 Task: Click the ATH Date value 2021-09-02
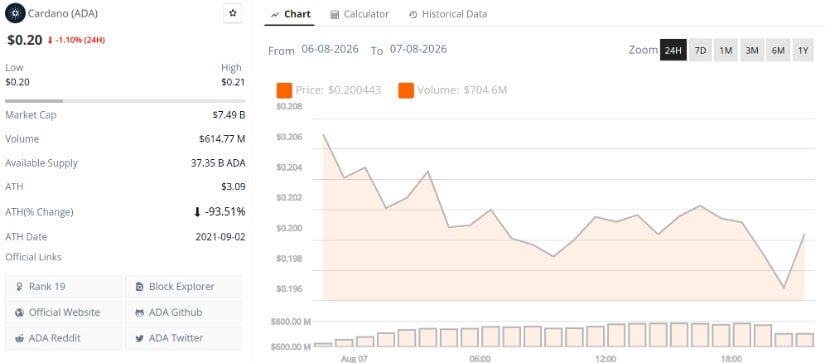point(220,237)
